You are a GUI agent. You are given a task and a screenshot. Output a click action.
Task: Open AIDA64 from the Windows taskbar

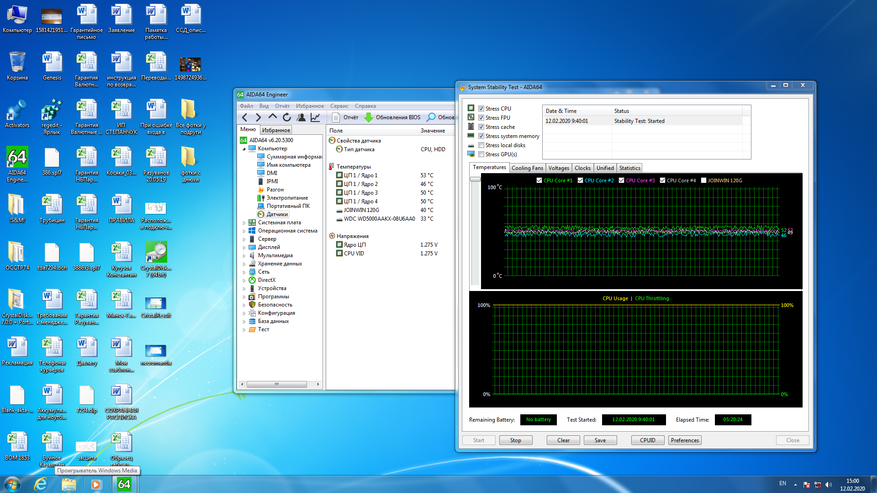pos(124,484)
